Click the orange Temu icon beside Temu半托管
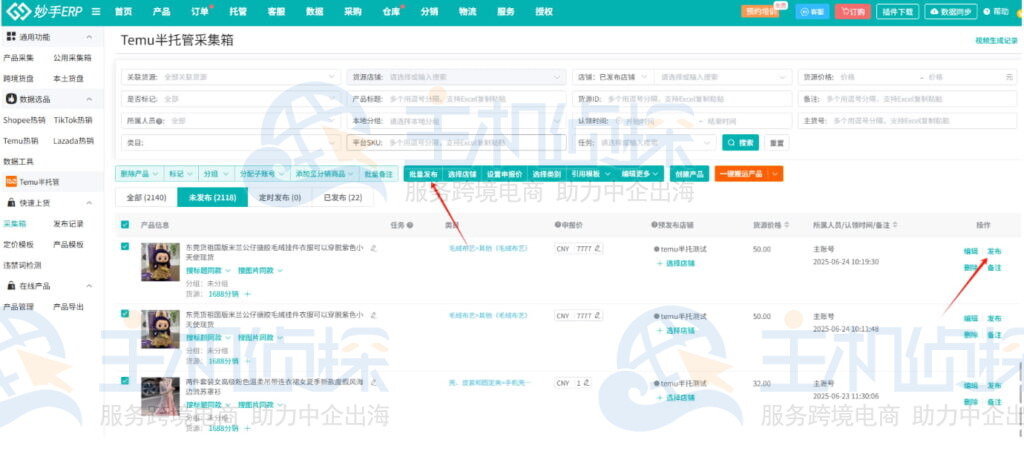Viewport: 1024px width, 451px height. 11,181
